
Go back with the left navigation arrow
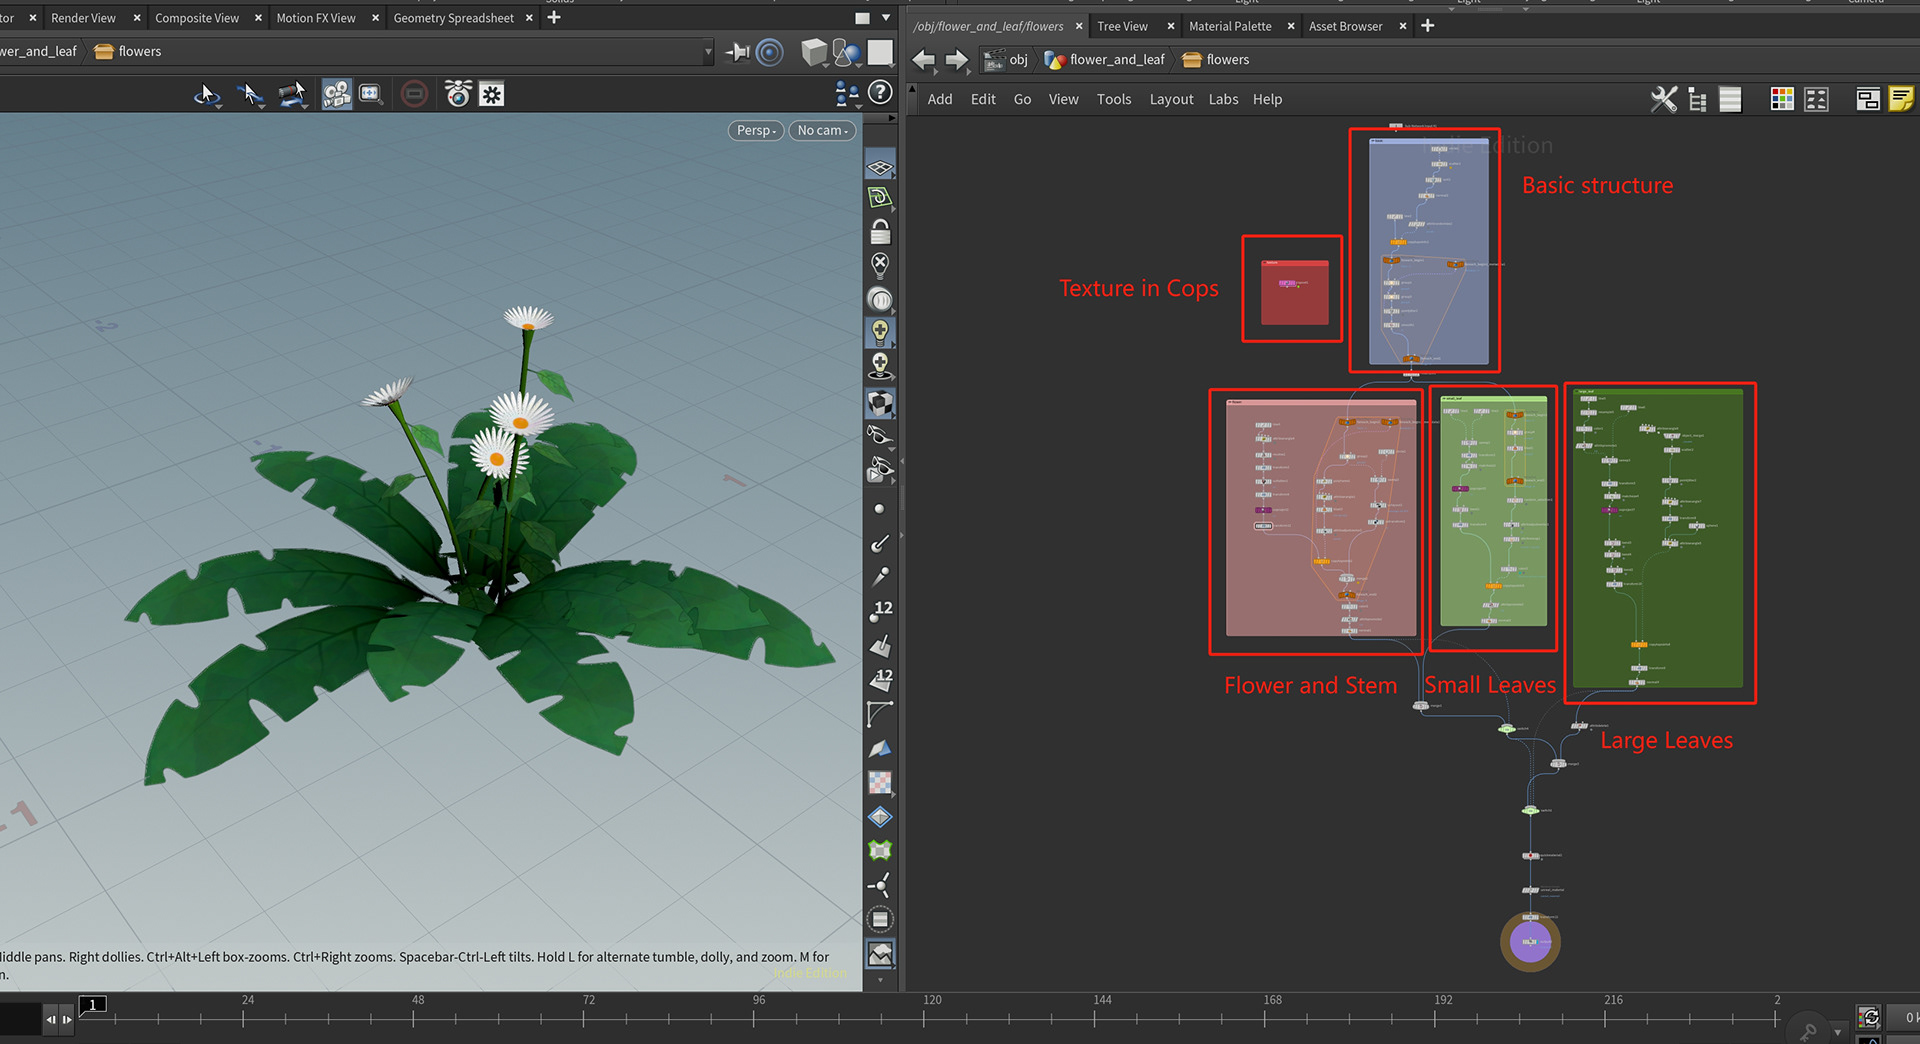[923, 60]
